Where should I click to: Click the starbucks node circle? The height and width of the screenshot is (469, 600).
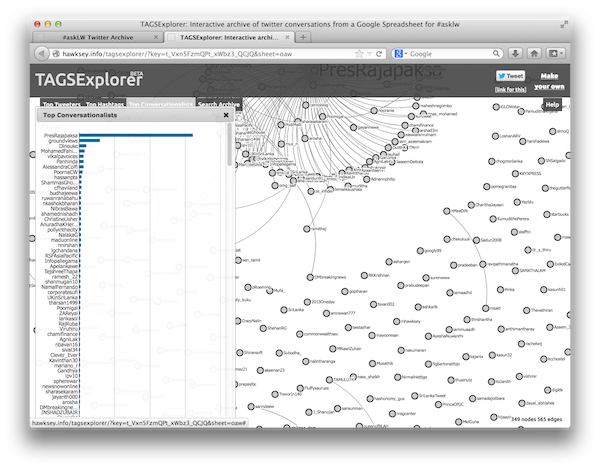pos(547,214)
